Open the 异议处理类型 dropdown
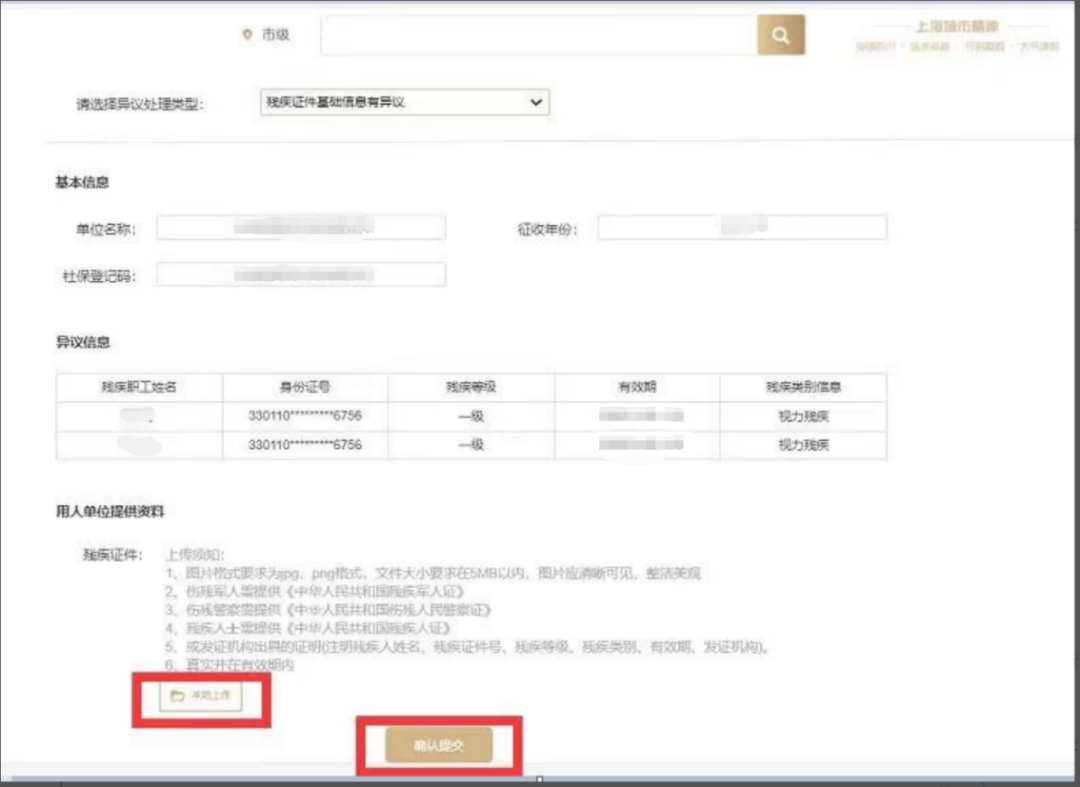1080x787 pixels. pyautogui.click(x=404, y=103)
